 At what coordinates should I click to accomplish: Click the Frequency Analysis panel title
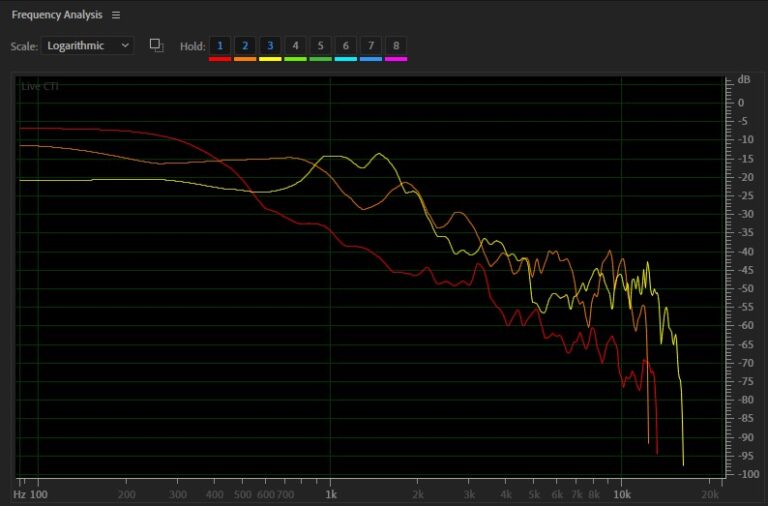coord(57,15)
